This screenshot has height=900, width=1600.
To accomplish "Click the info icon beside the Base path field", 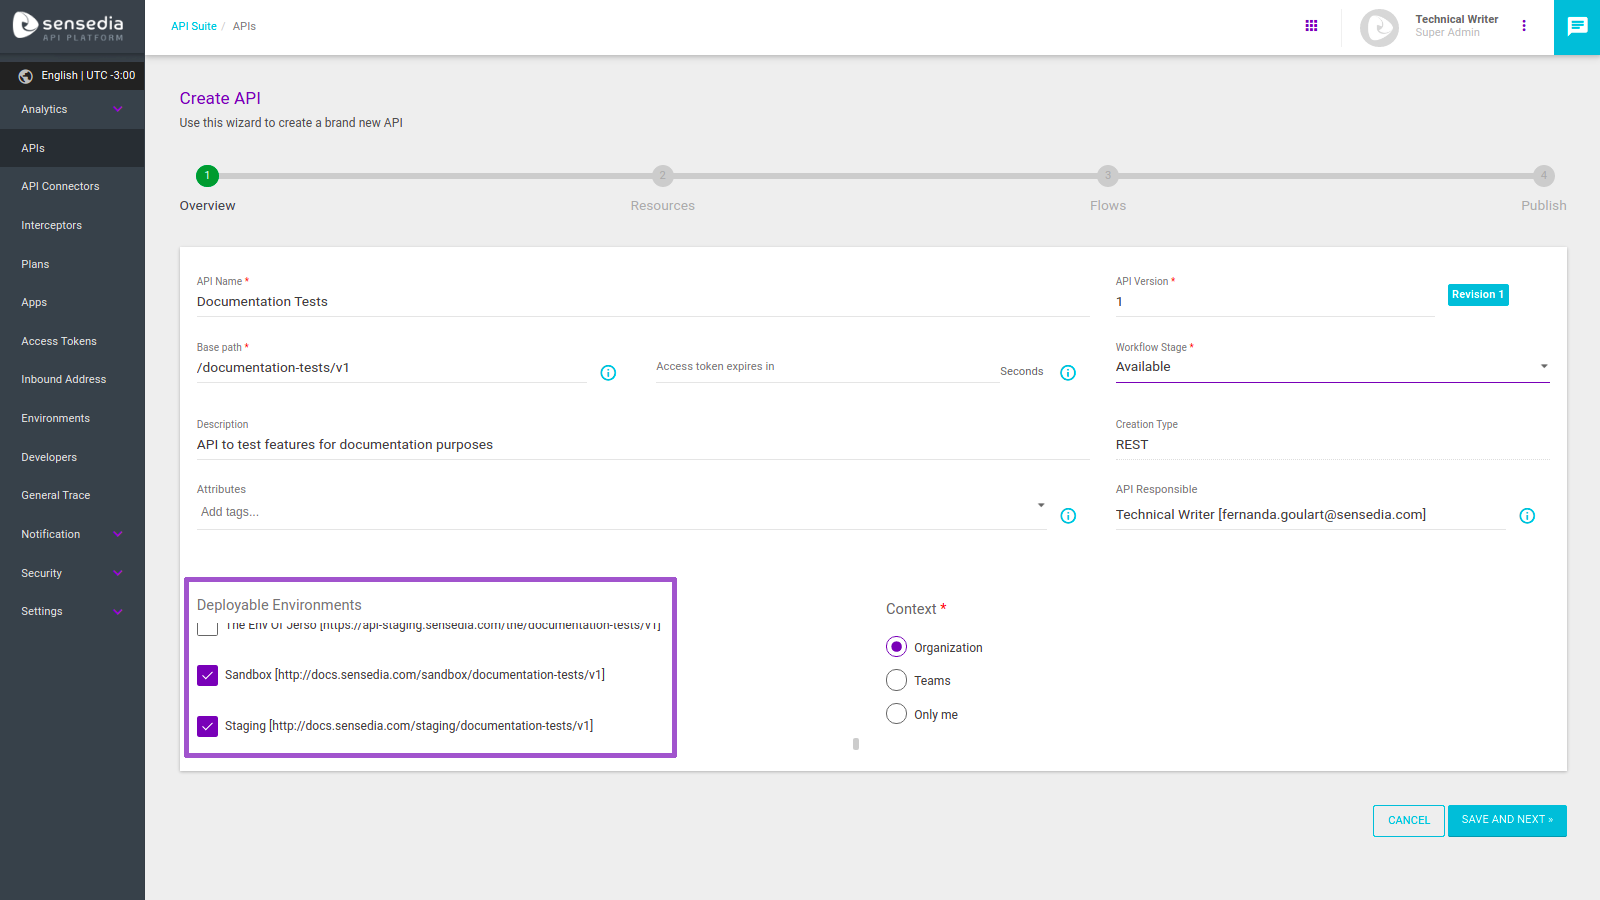I will pos(608,372).
